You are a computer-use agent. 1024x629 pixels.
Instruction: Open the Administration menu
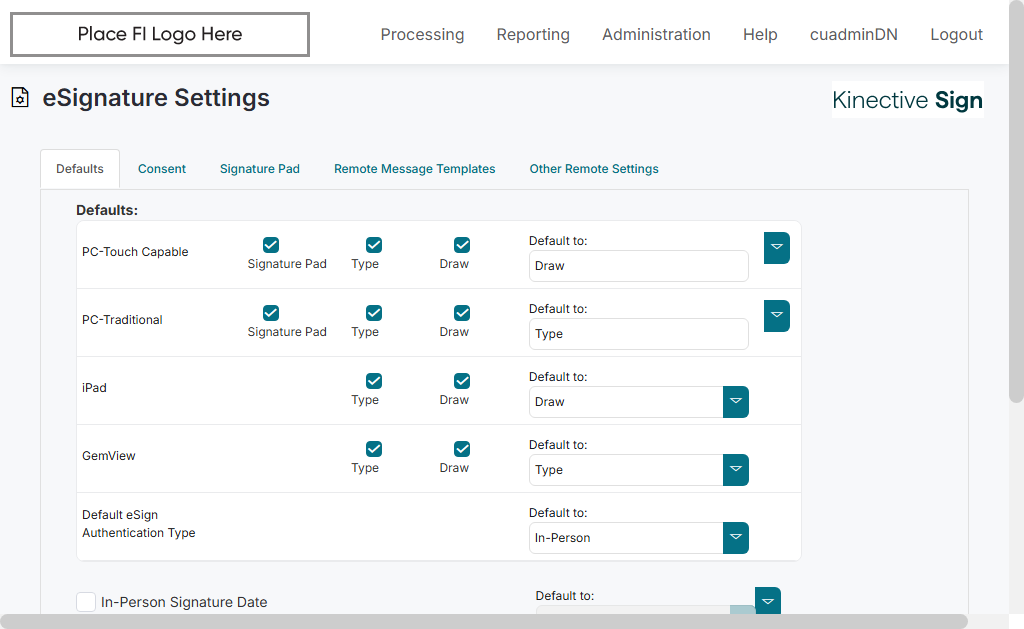point(656,35)
